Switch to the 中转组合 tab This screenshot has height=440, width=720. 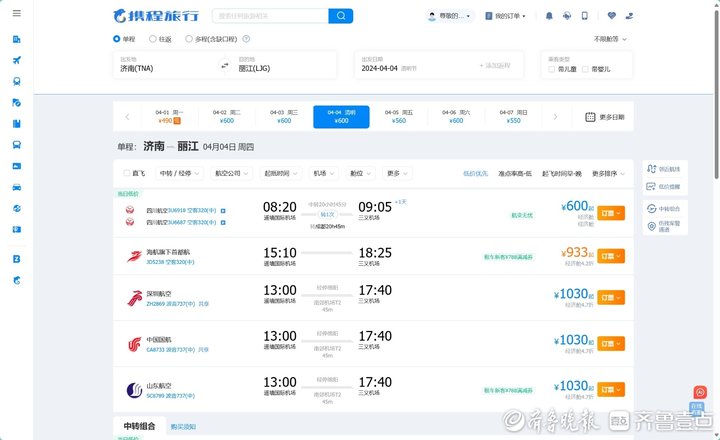click(134, 426)
